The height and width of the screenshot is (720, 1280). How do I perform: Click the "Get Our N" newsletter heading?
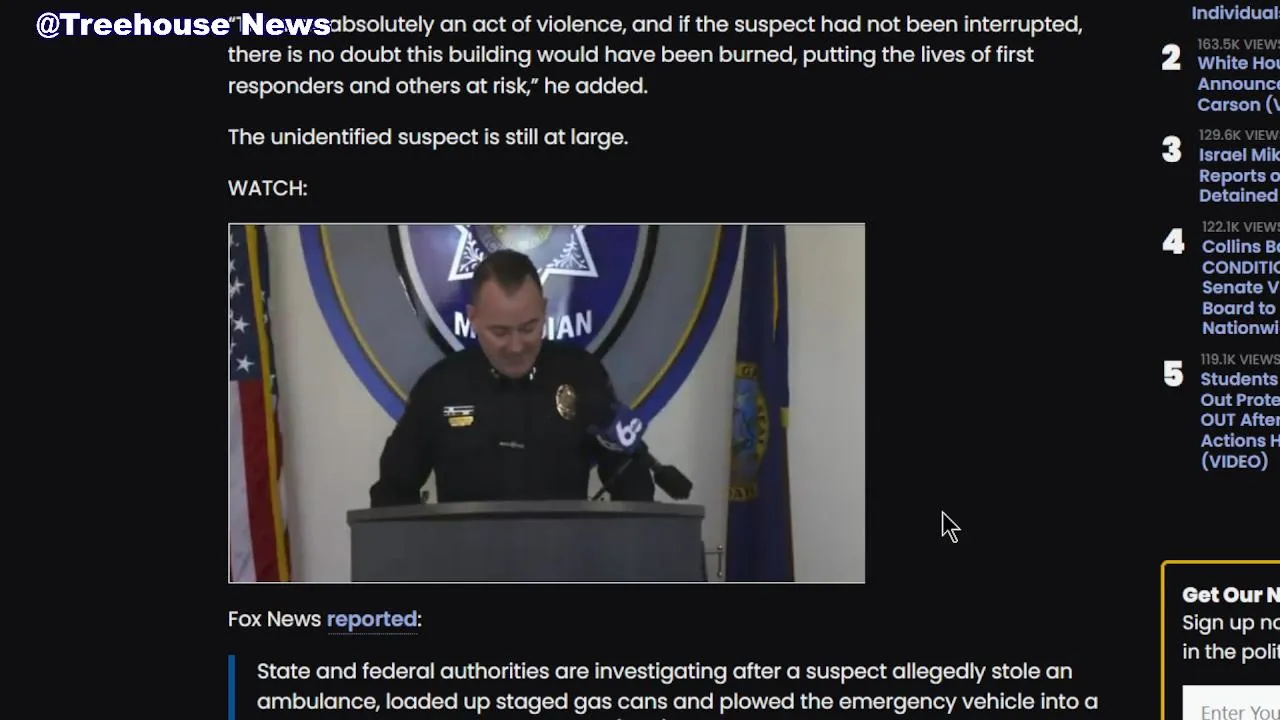click(1231, 595)
